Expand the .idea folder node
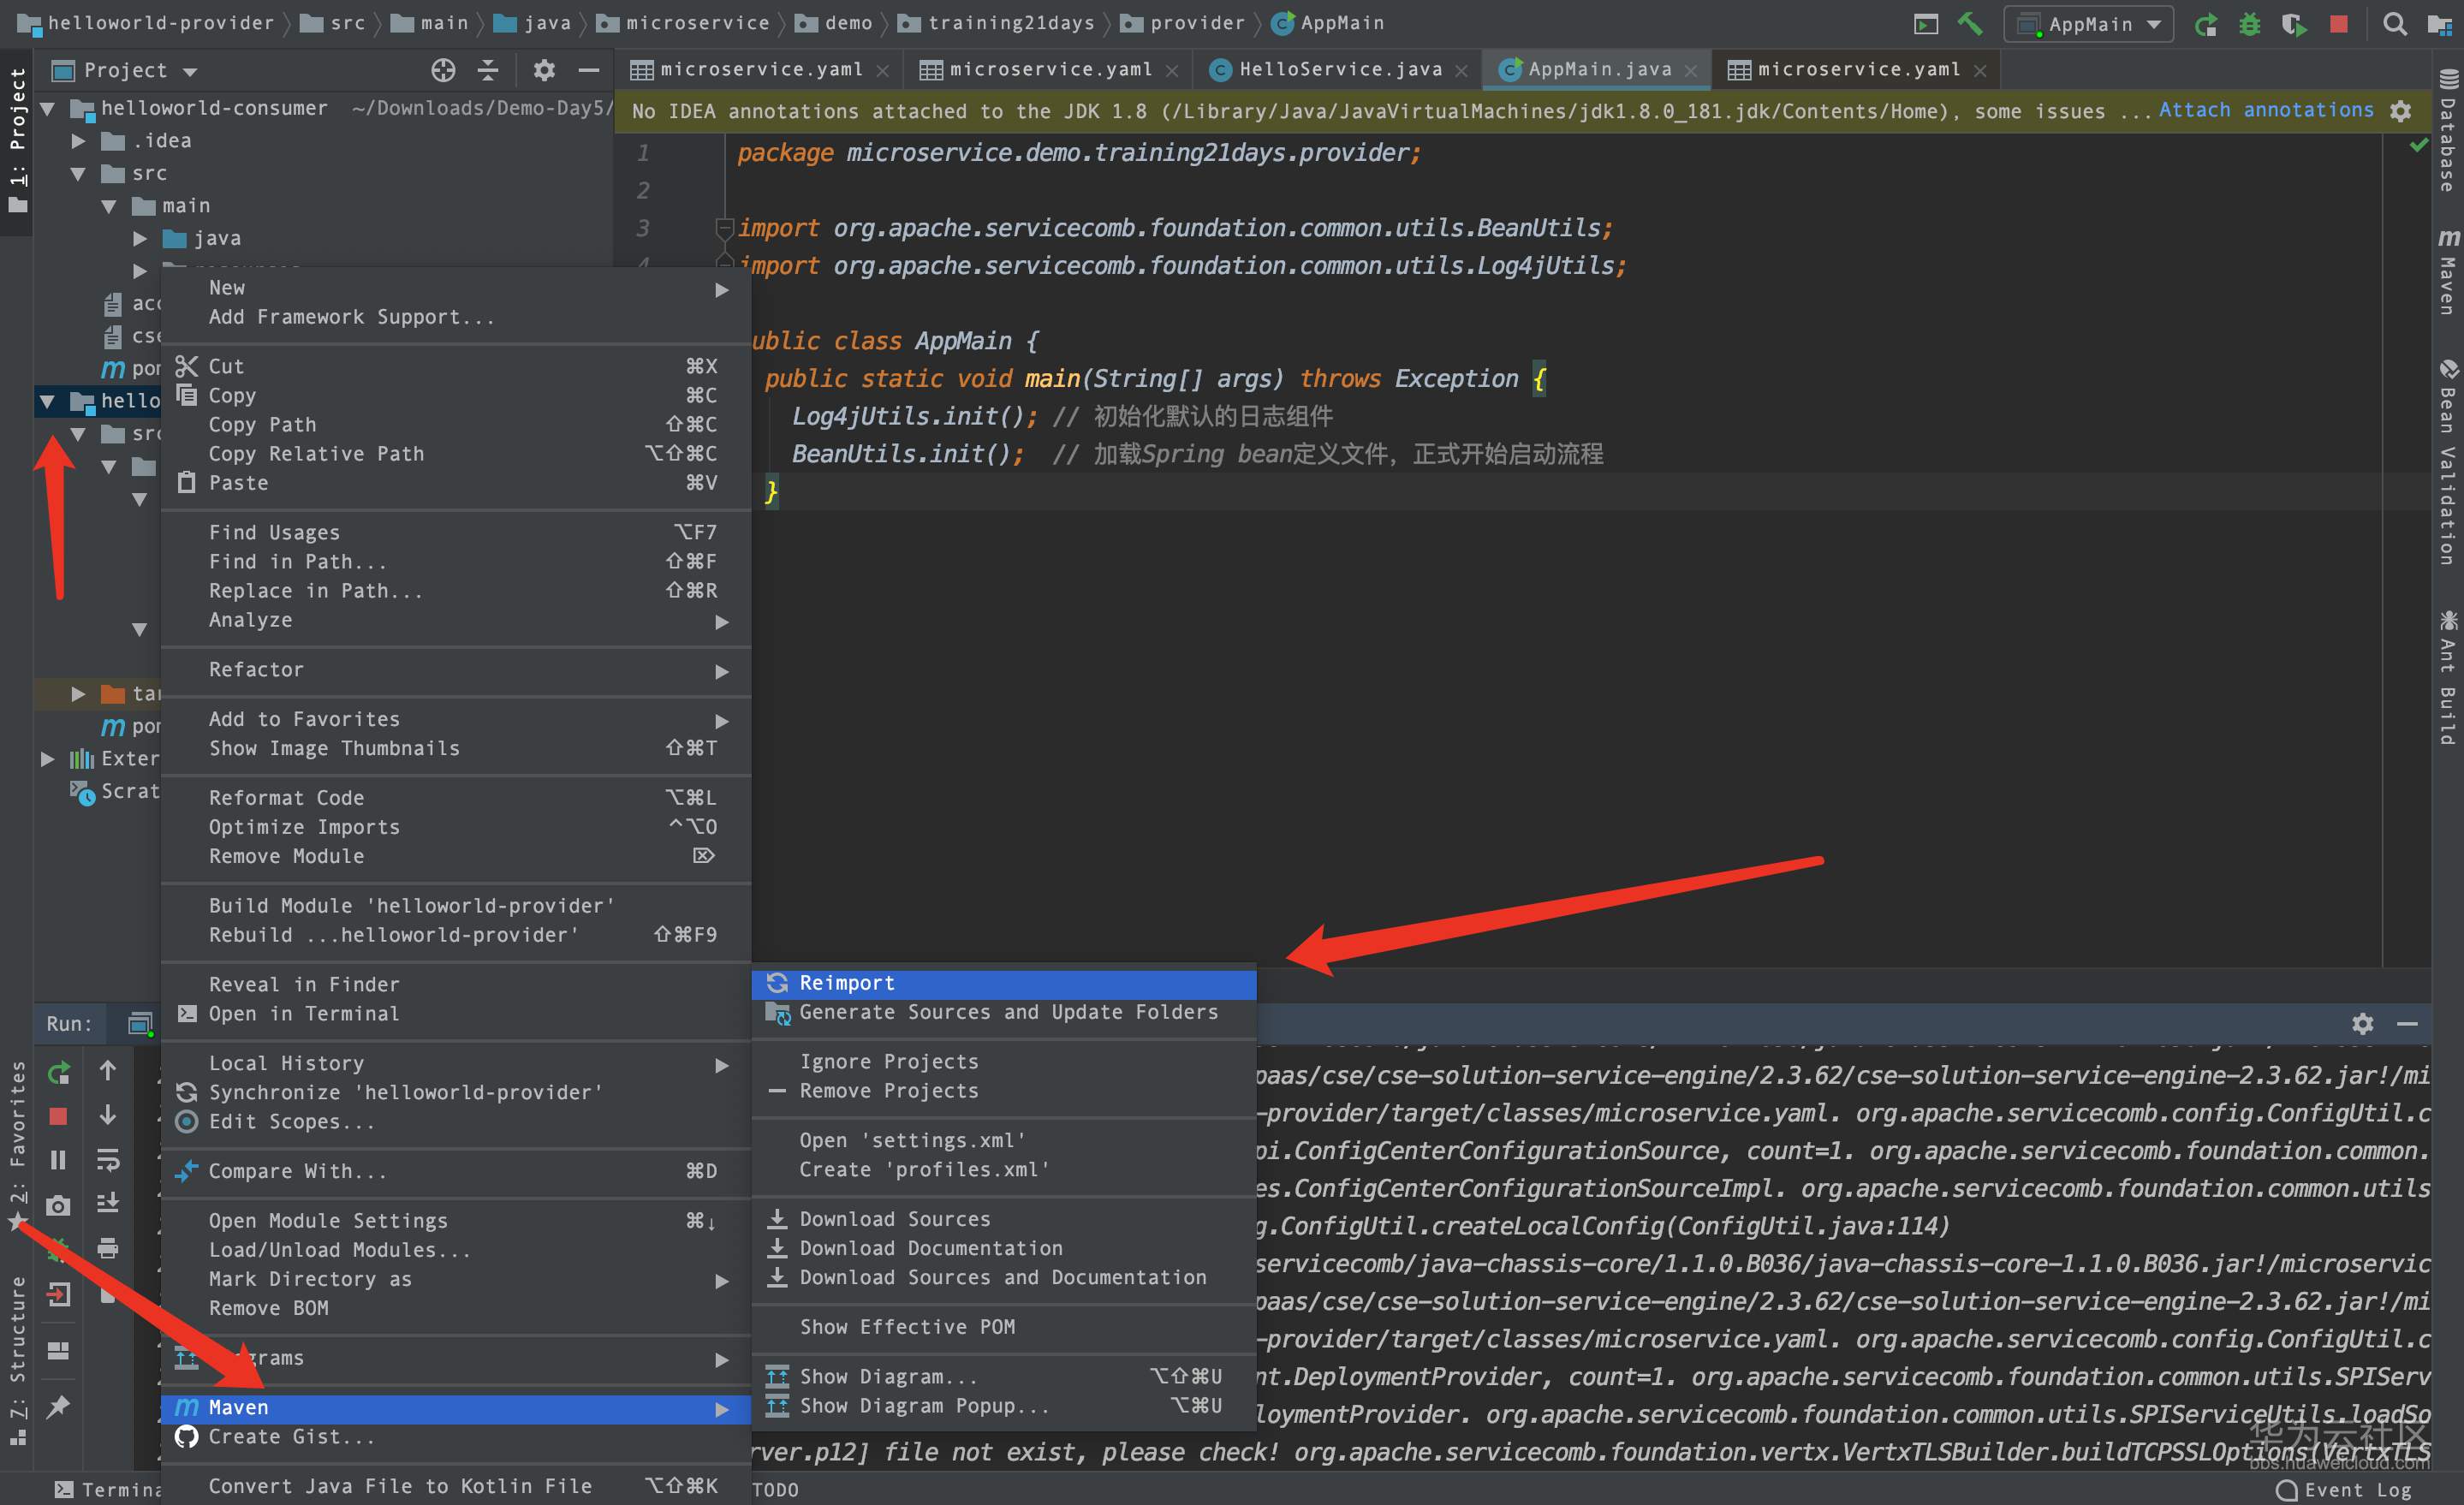The image size is (2464, 1505). 78,141
